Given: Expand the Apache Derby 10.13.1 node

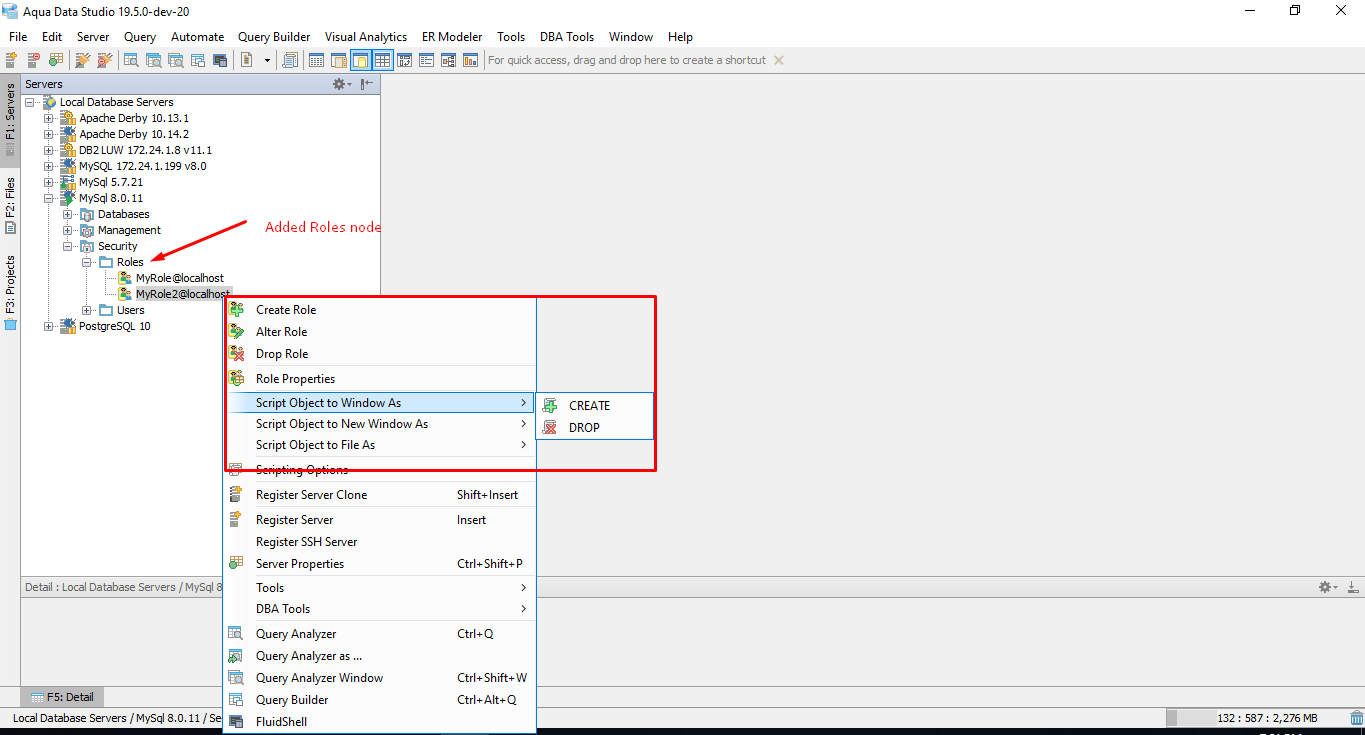Looking at the screenshot, I should [x=48, y=118].
